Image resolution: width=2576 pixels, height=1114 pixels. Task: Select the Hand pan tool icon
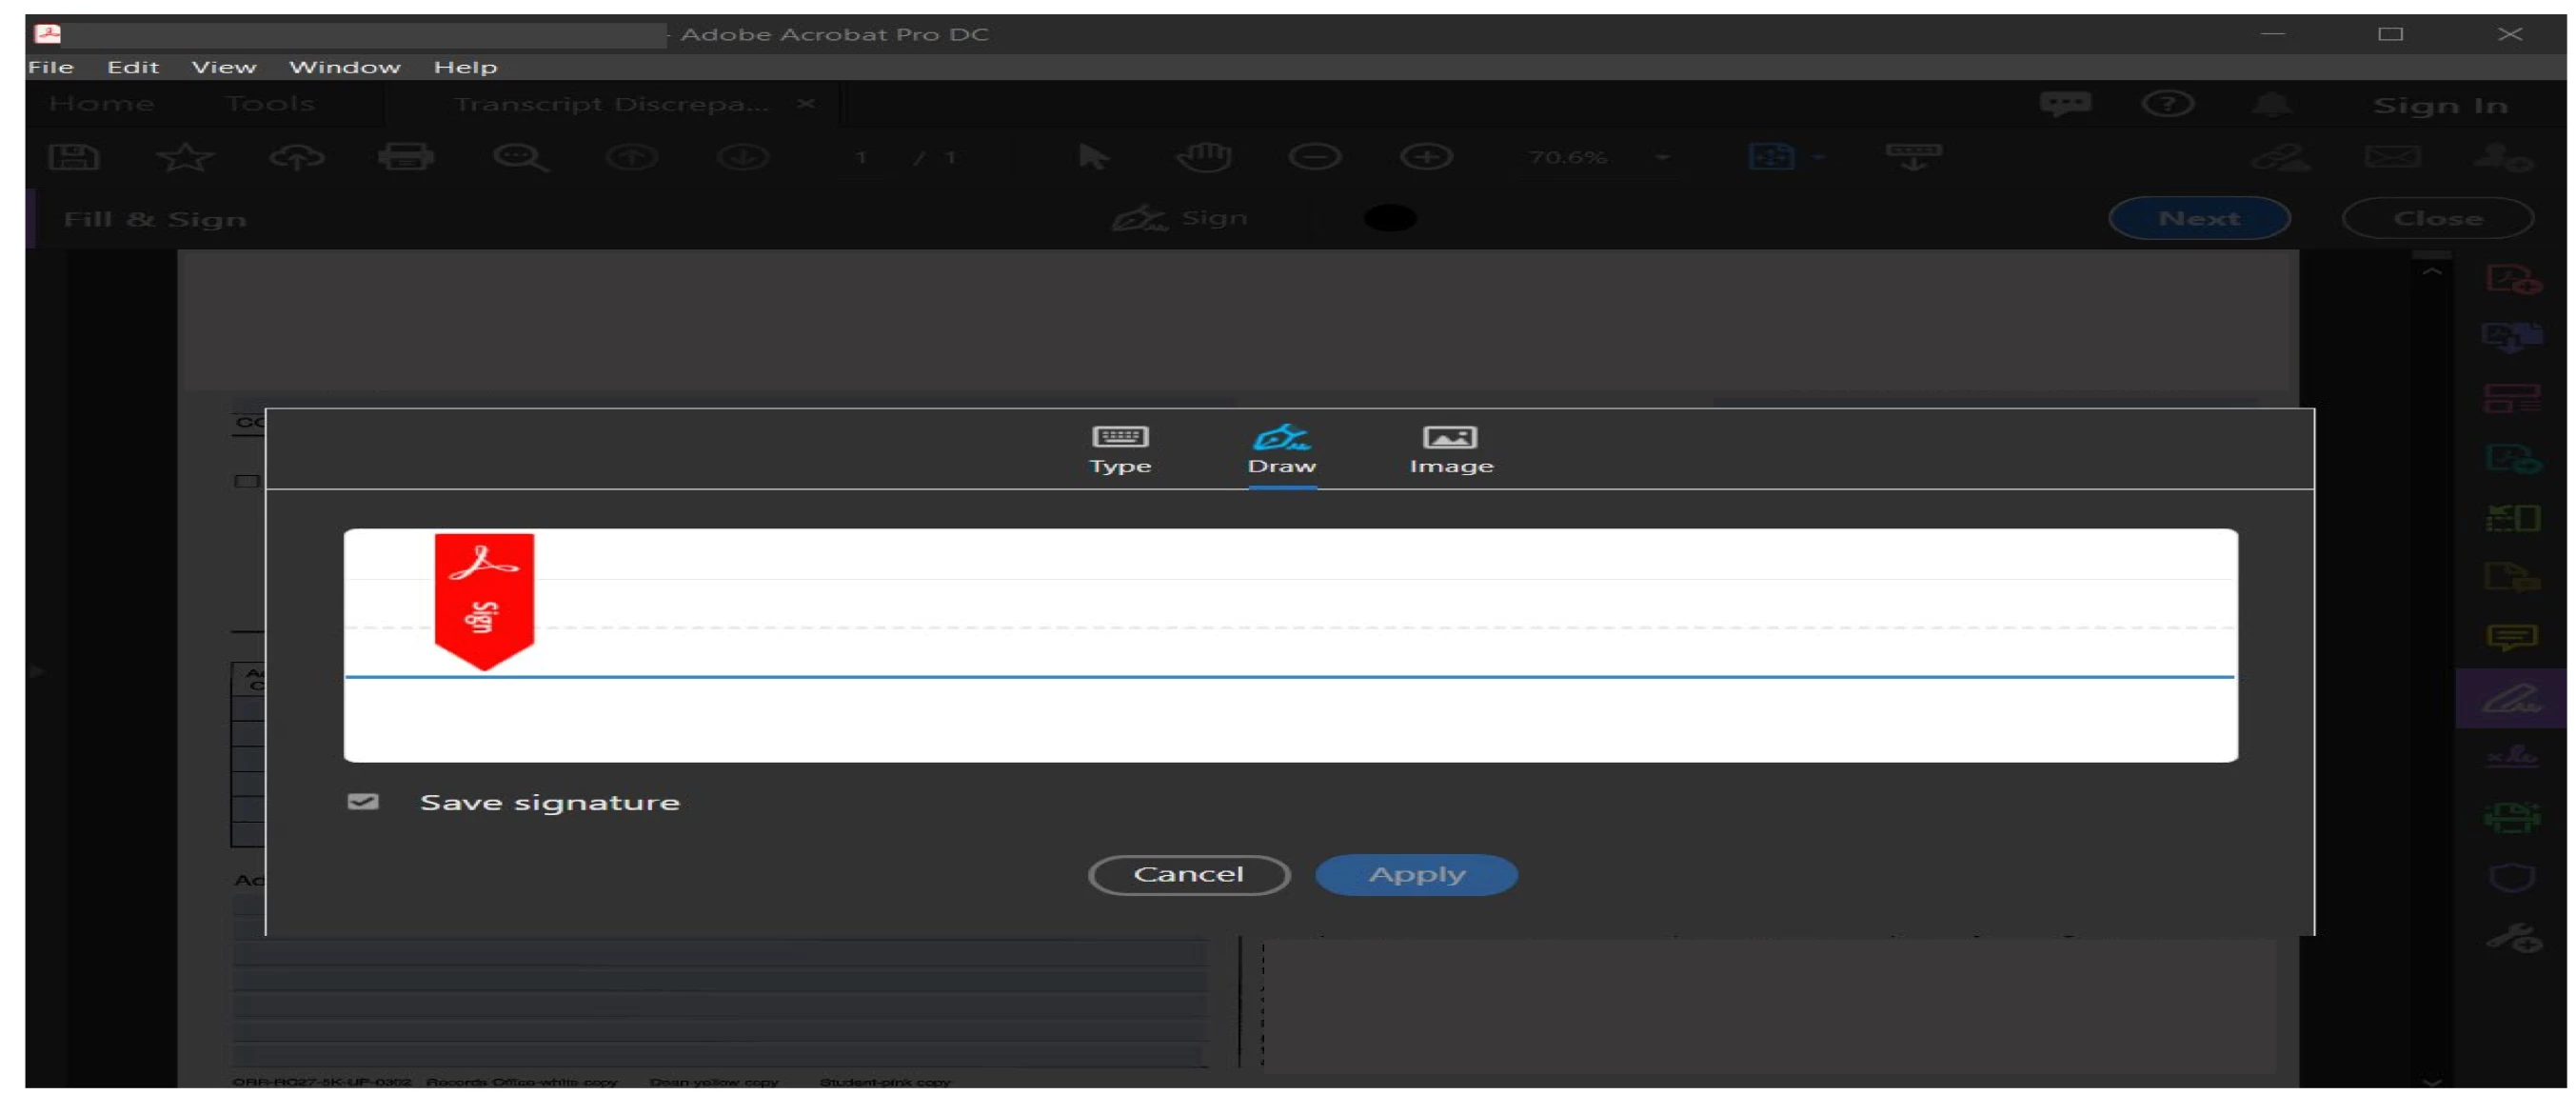point(1204,157)
